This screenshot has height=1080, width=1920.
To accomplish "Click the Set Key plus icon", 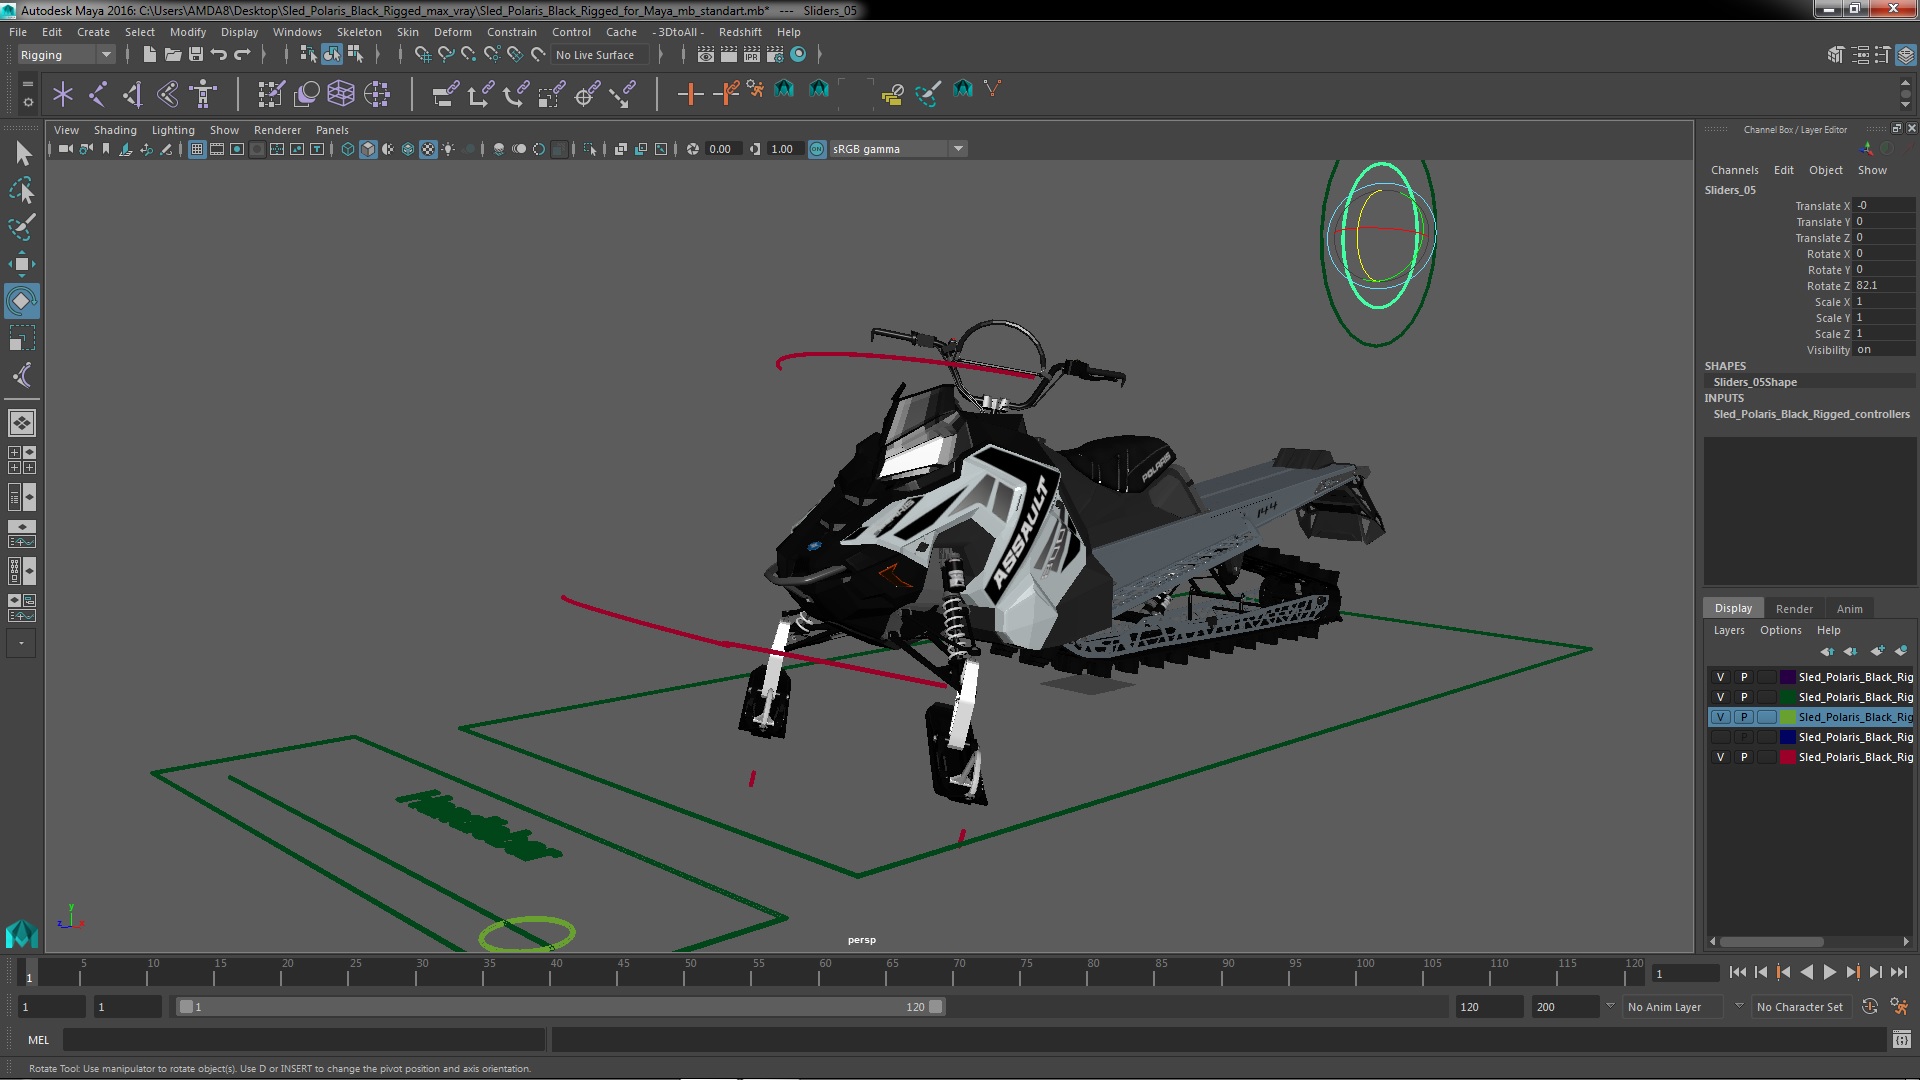I will click(689, 94).
